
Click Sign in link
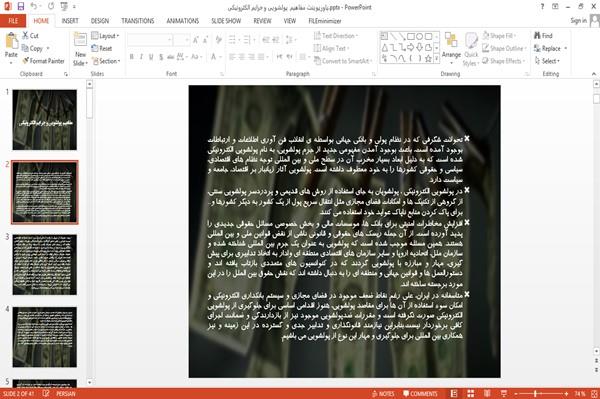578,21
